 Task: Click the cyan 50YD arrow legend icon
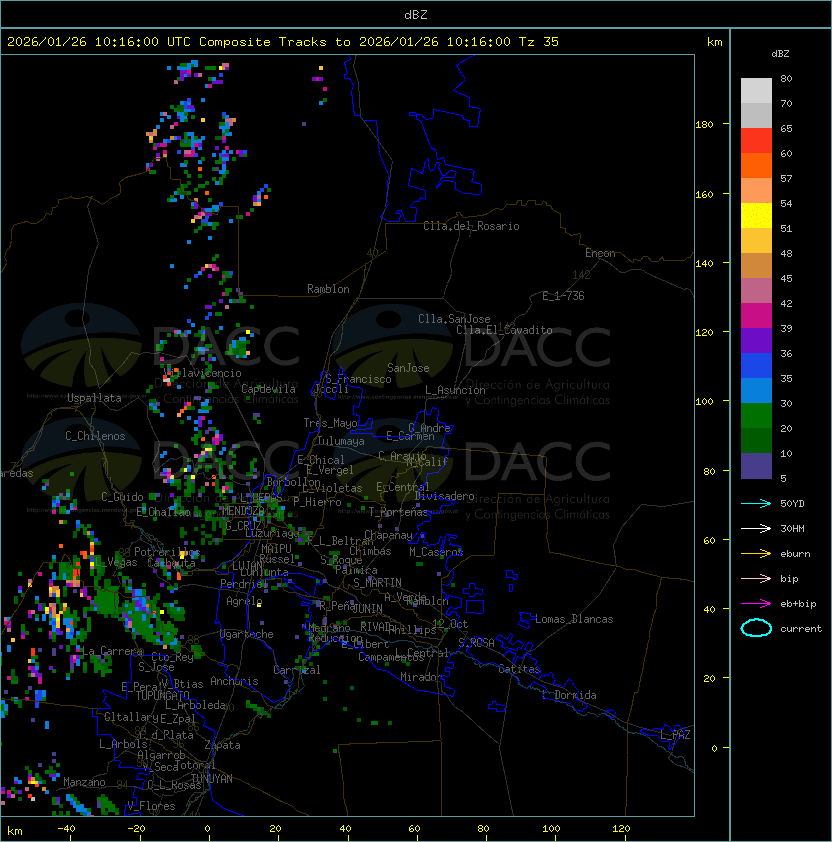point(756,503)
